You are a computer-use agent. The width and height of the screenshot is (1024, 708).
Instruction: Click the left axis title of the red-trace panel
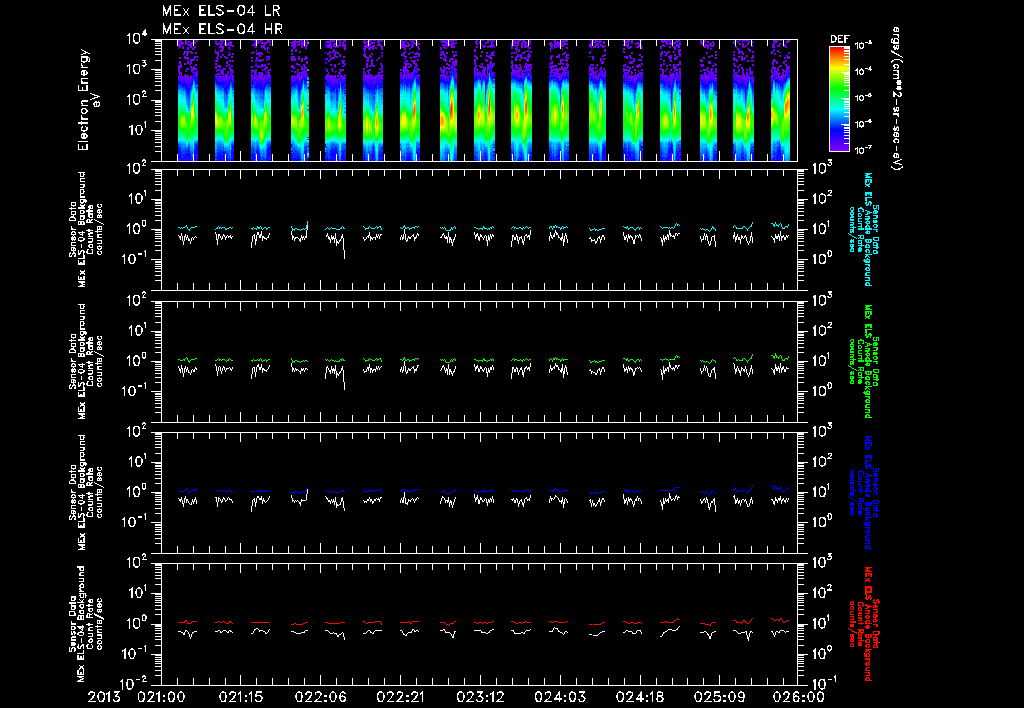86,624
